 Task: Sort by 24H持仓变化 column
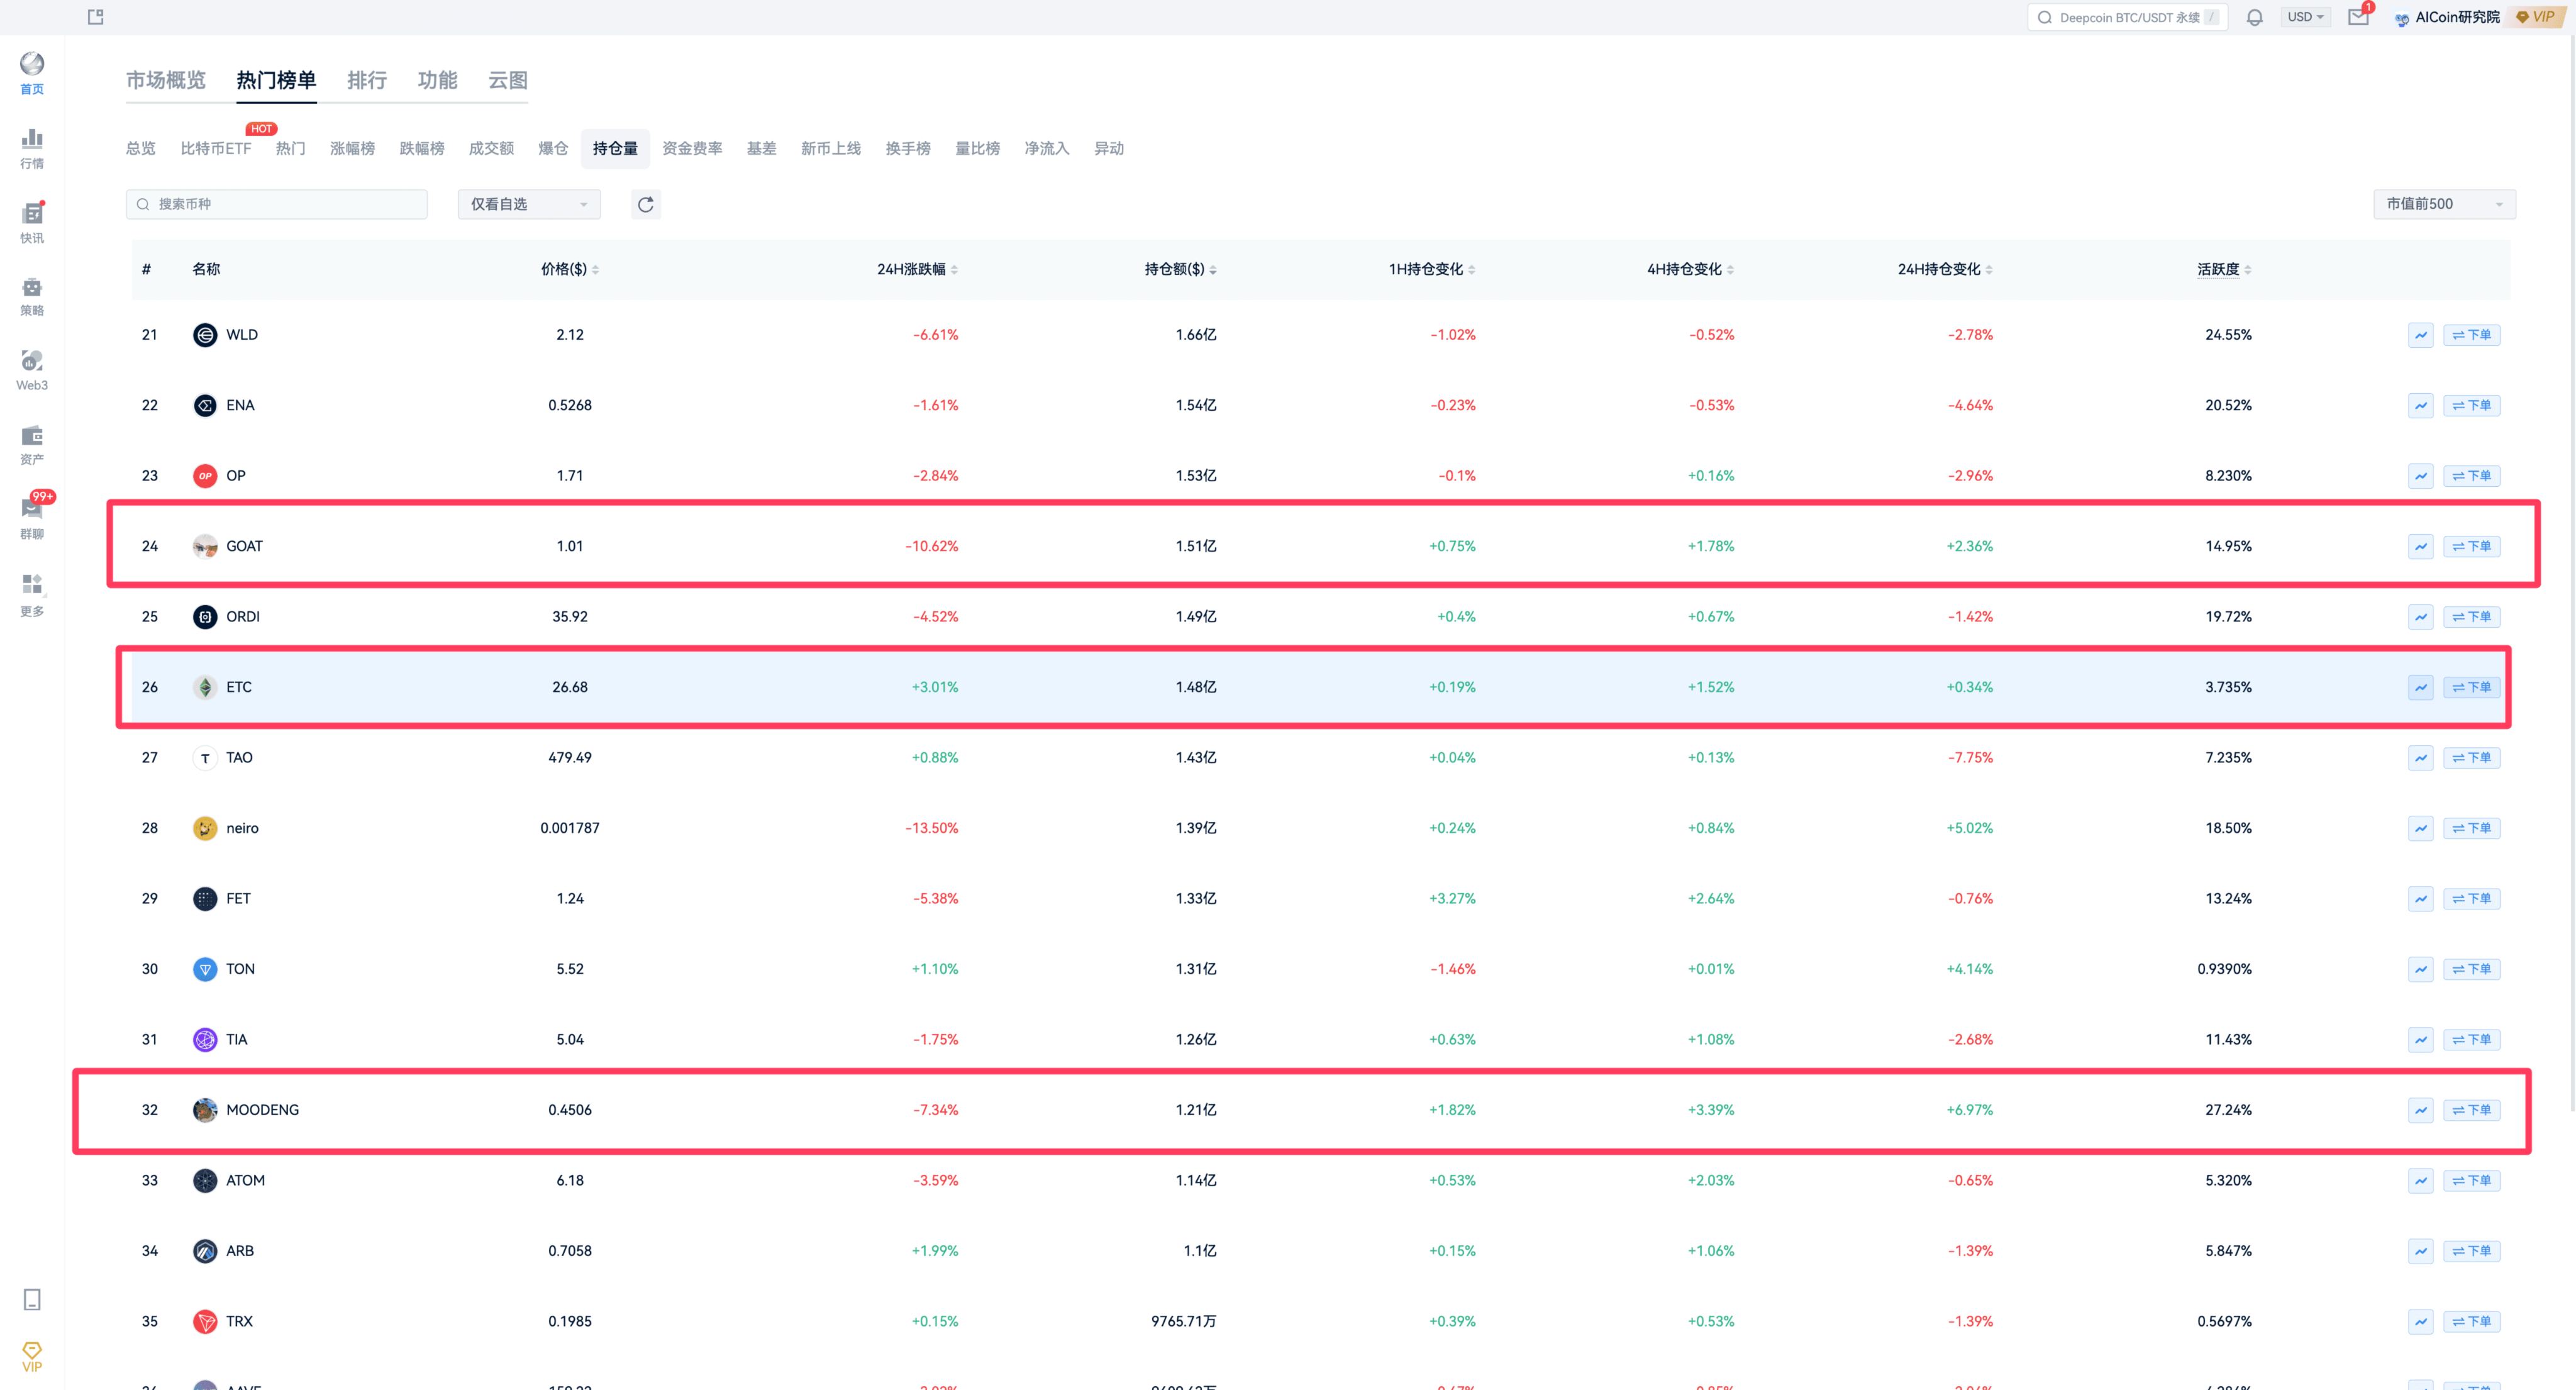(x=1945, y=269)
